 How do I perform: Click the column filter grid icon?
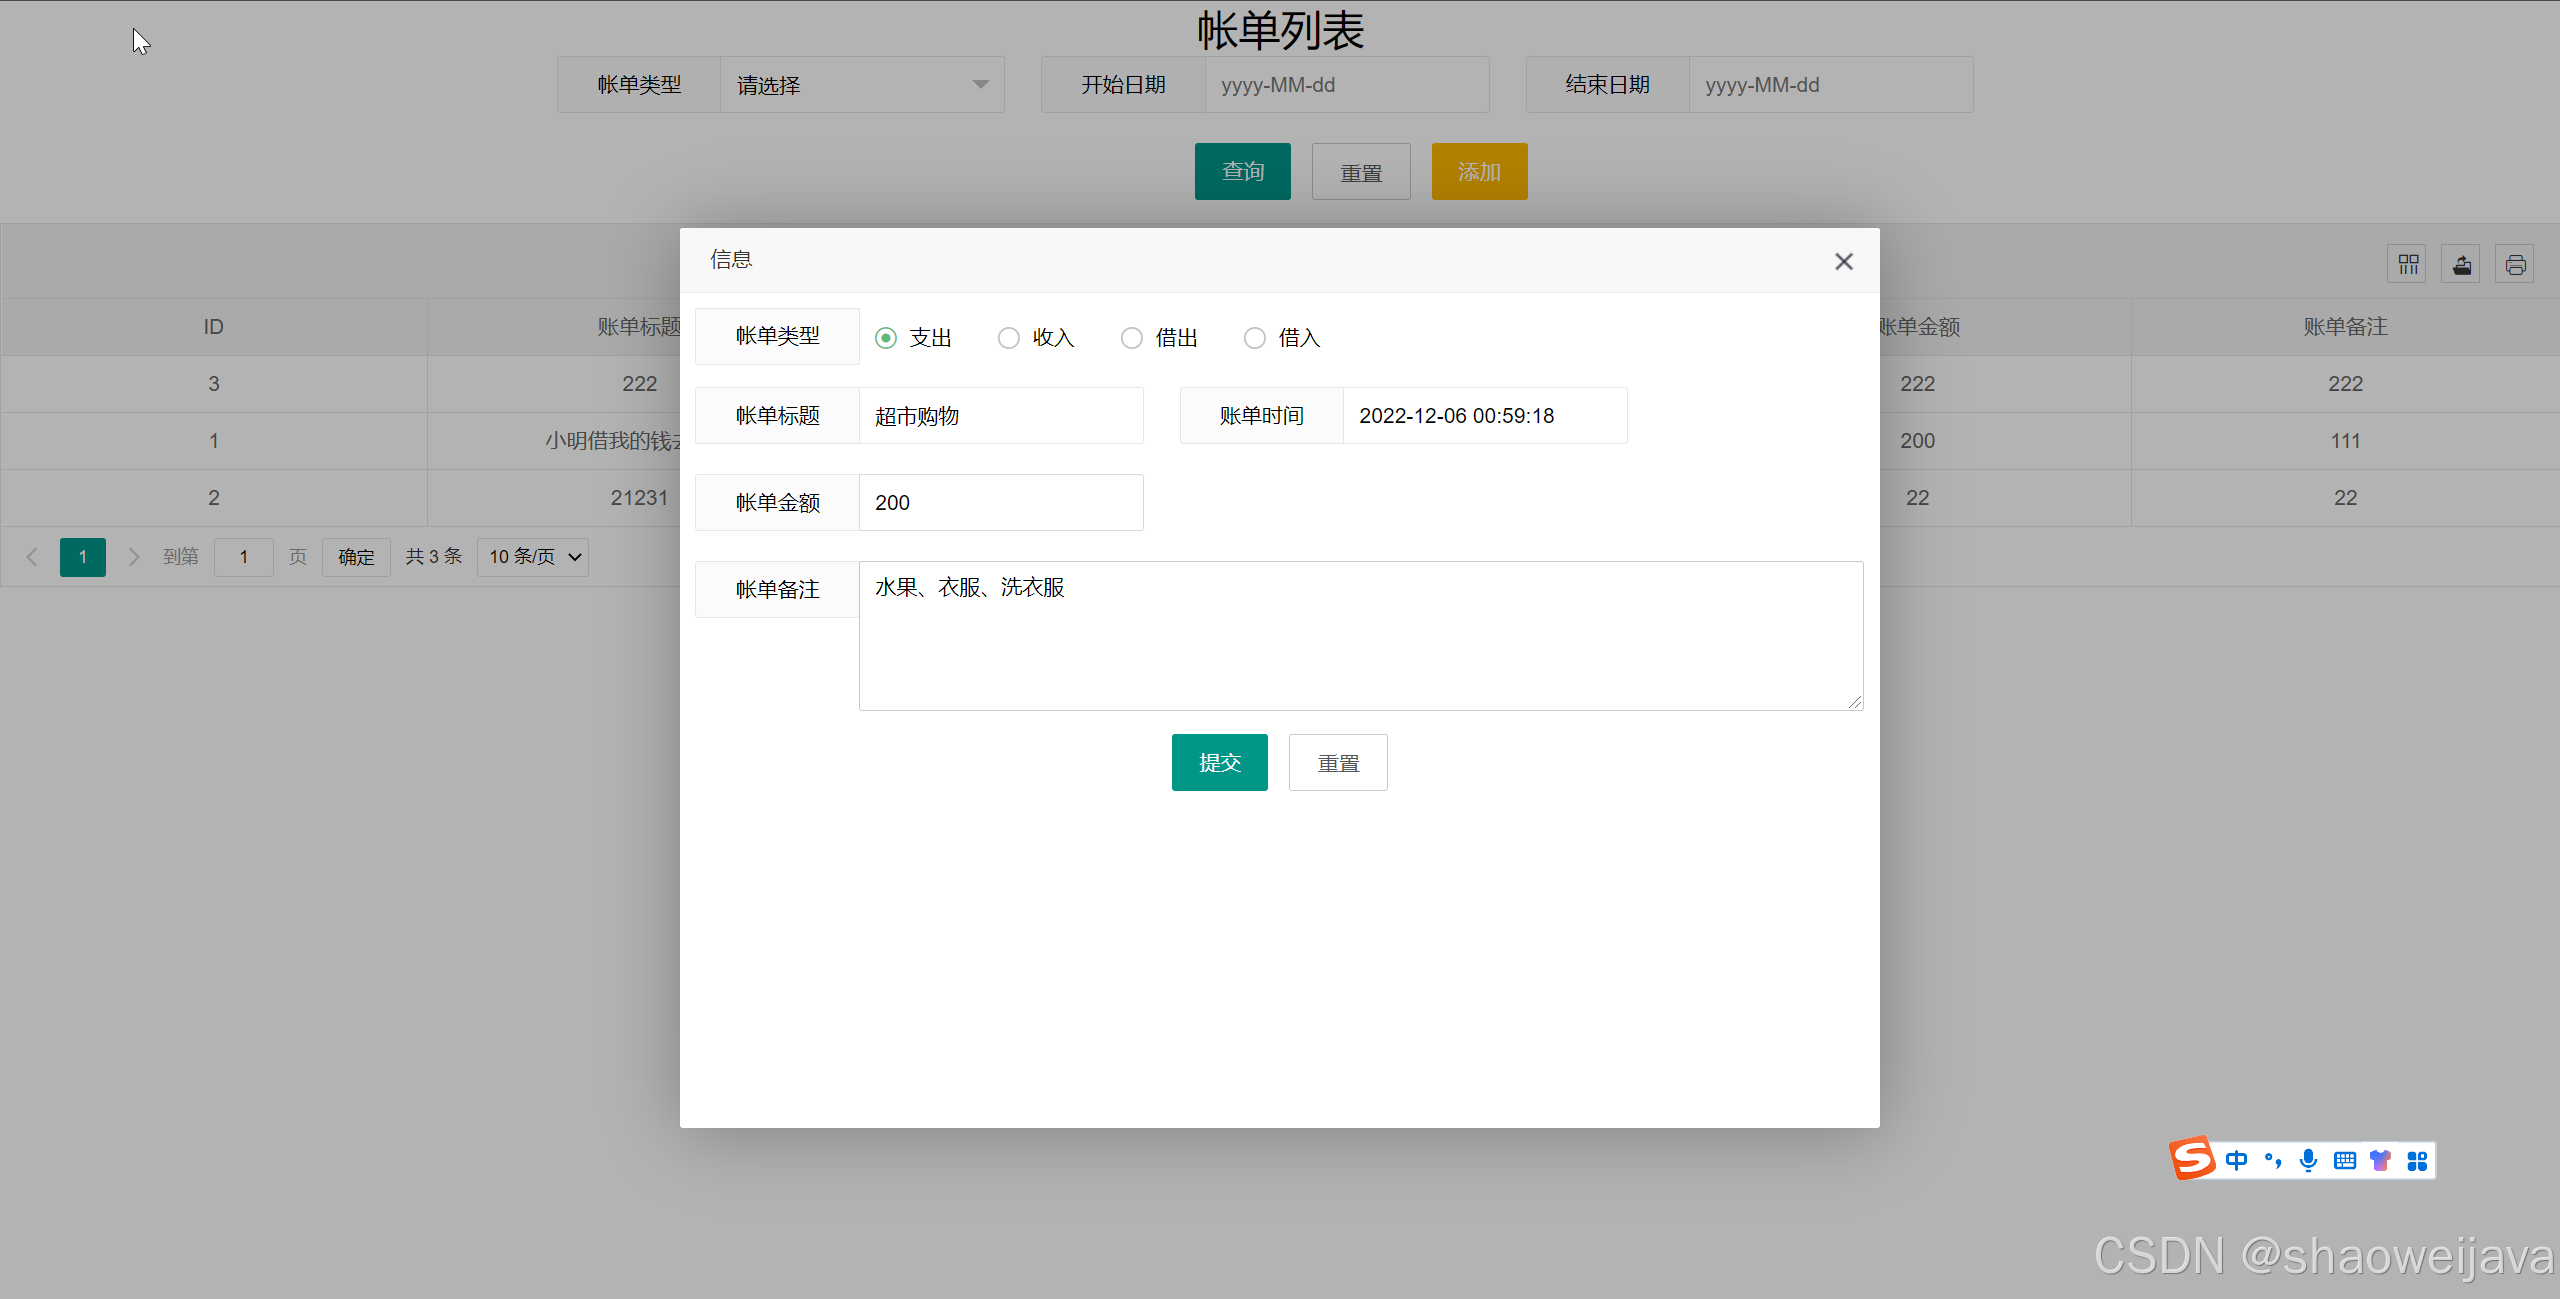(2407, 265)
